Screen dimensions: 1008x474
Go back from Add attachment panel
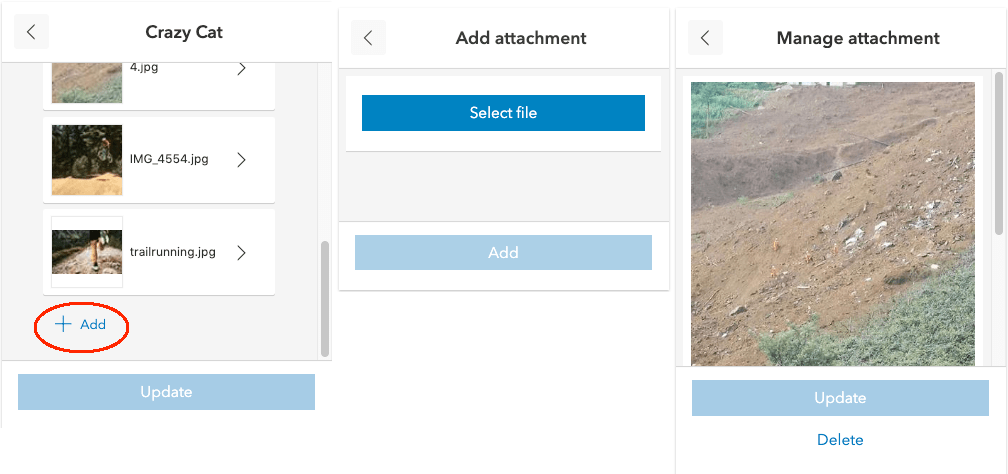368,38
